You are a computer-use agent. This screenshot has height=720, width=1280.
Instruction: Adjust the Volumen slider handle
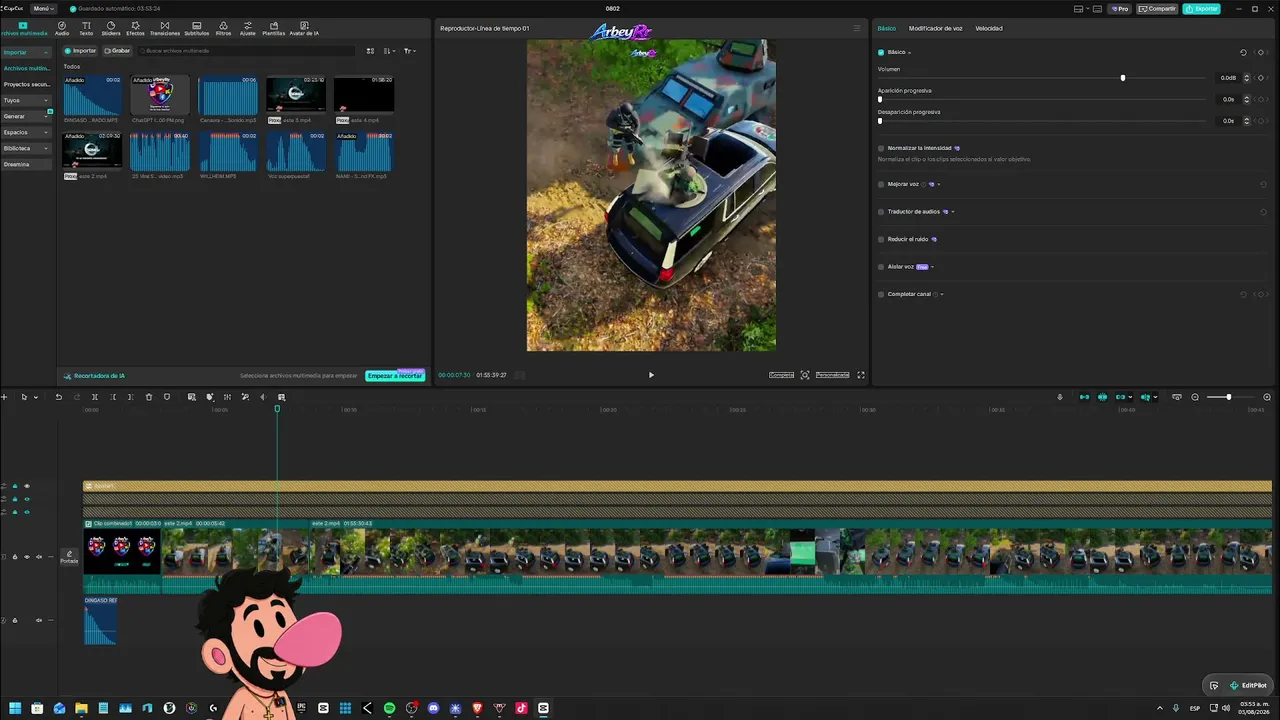point(1123,77)
